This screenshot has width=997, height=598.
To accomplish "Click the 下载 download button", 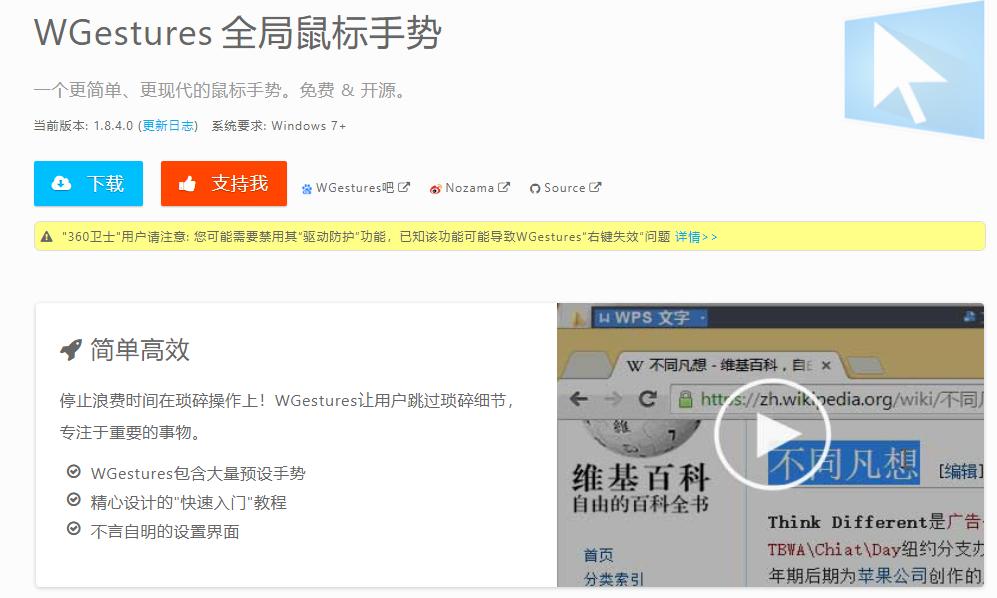I will (x=88, y=184).
